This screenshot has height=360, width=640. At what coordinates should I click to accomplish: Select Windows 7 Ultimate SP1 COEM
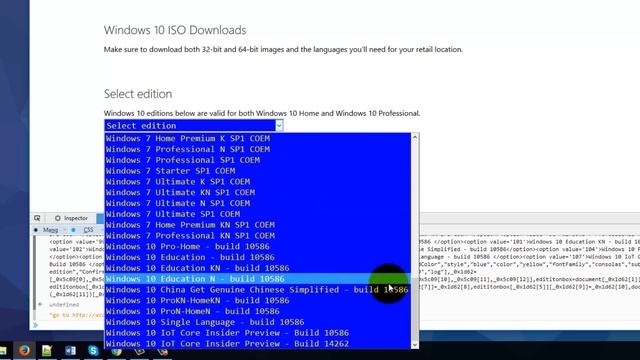(x=258, y=214)
